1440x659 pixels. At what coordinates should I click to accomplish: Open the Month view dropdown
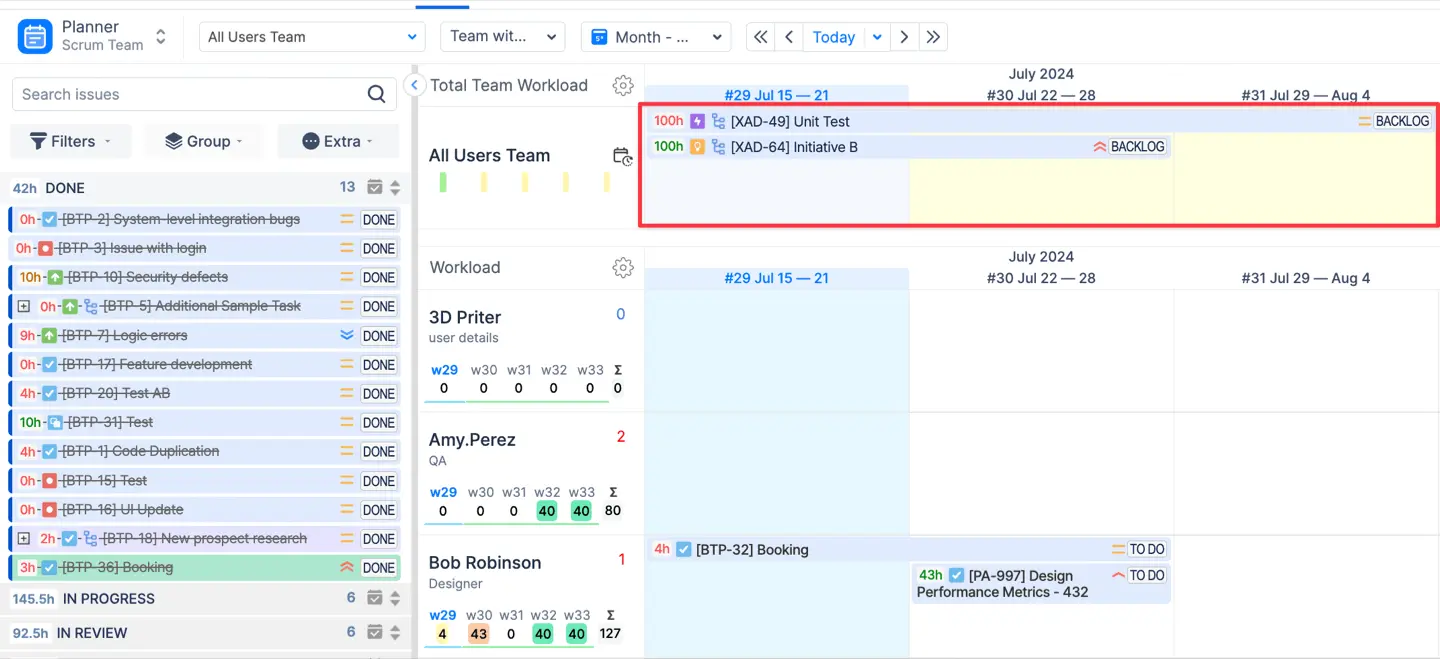point(655,37)
